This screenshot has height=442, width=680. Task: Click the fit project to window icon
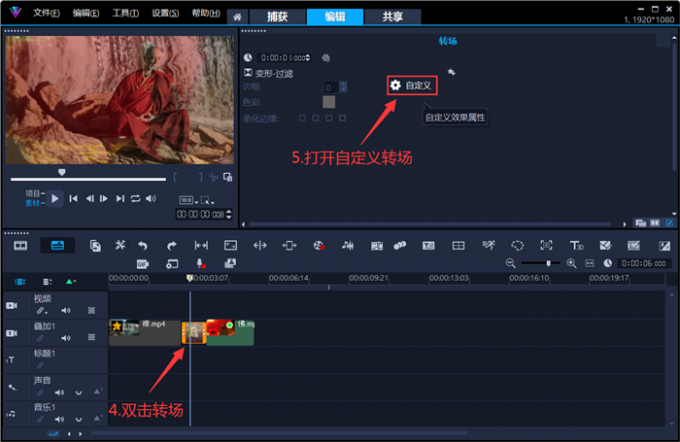point(589,263)
